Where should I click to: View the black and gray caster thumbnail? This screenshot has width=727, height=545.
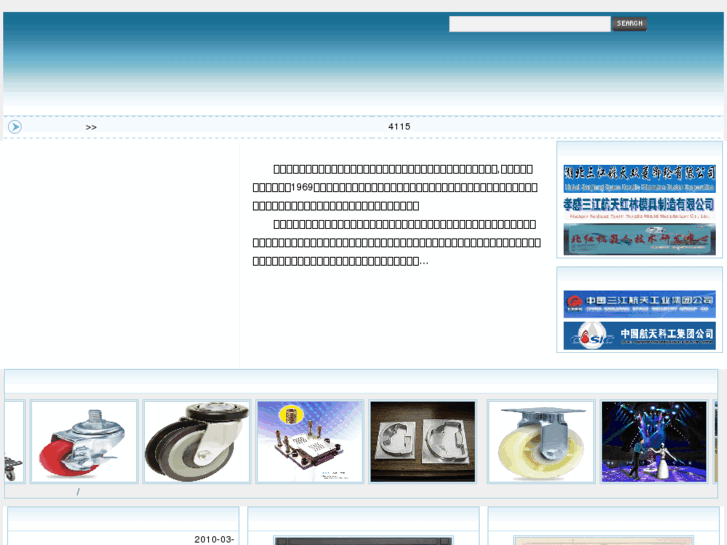coord(197,442)
